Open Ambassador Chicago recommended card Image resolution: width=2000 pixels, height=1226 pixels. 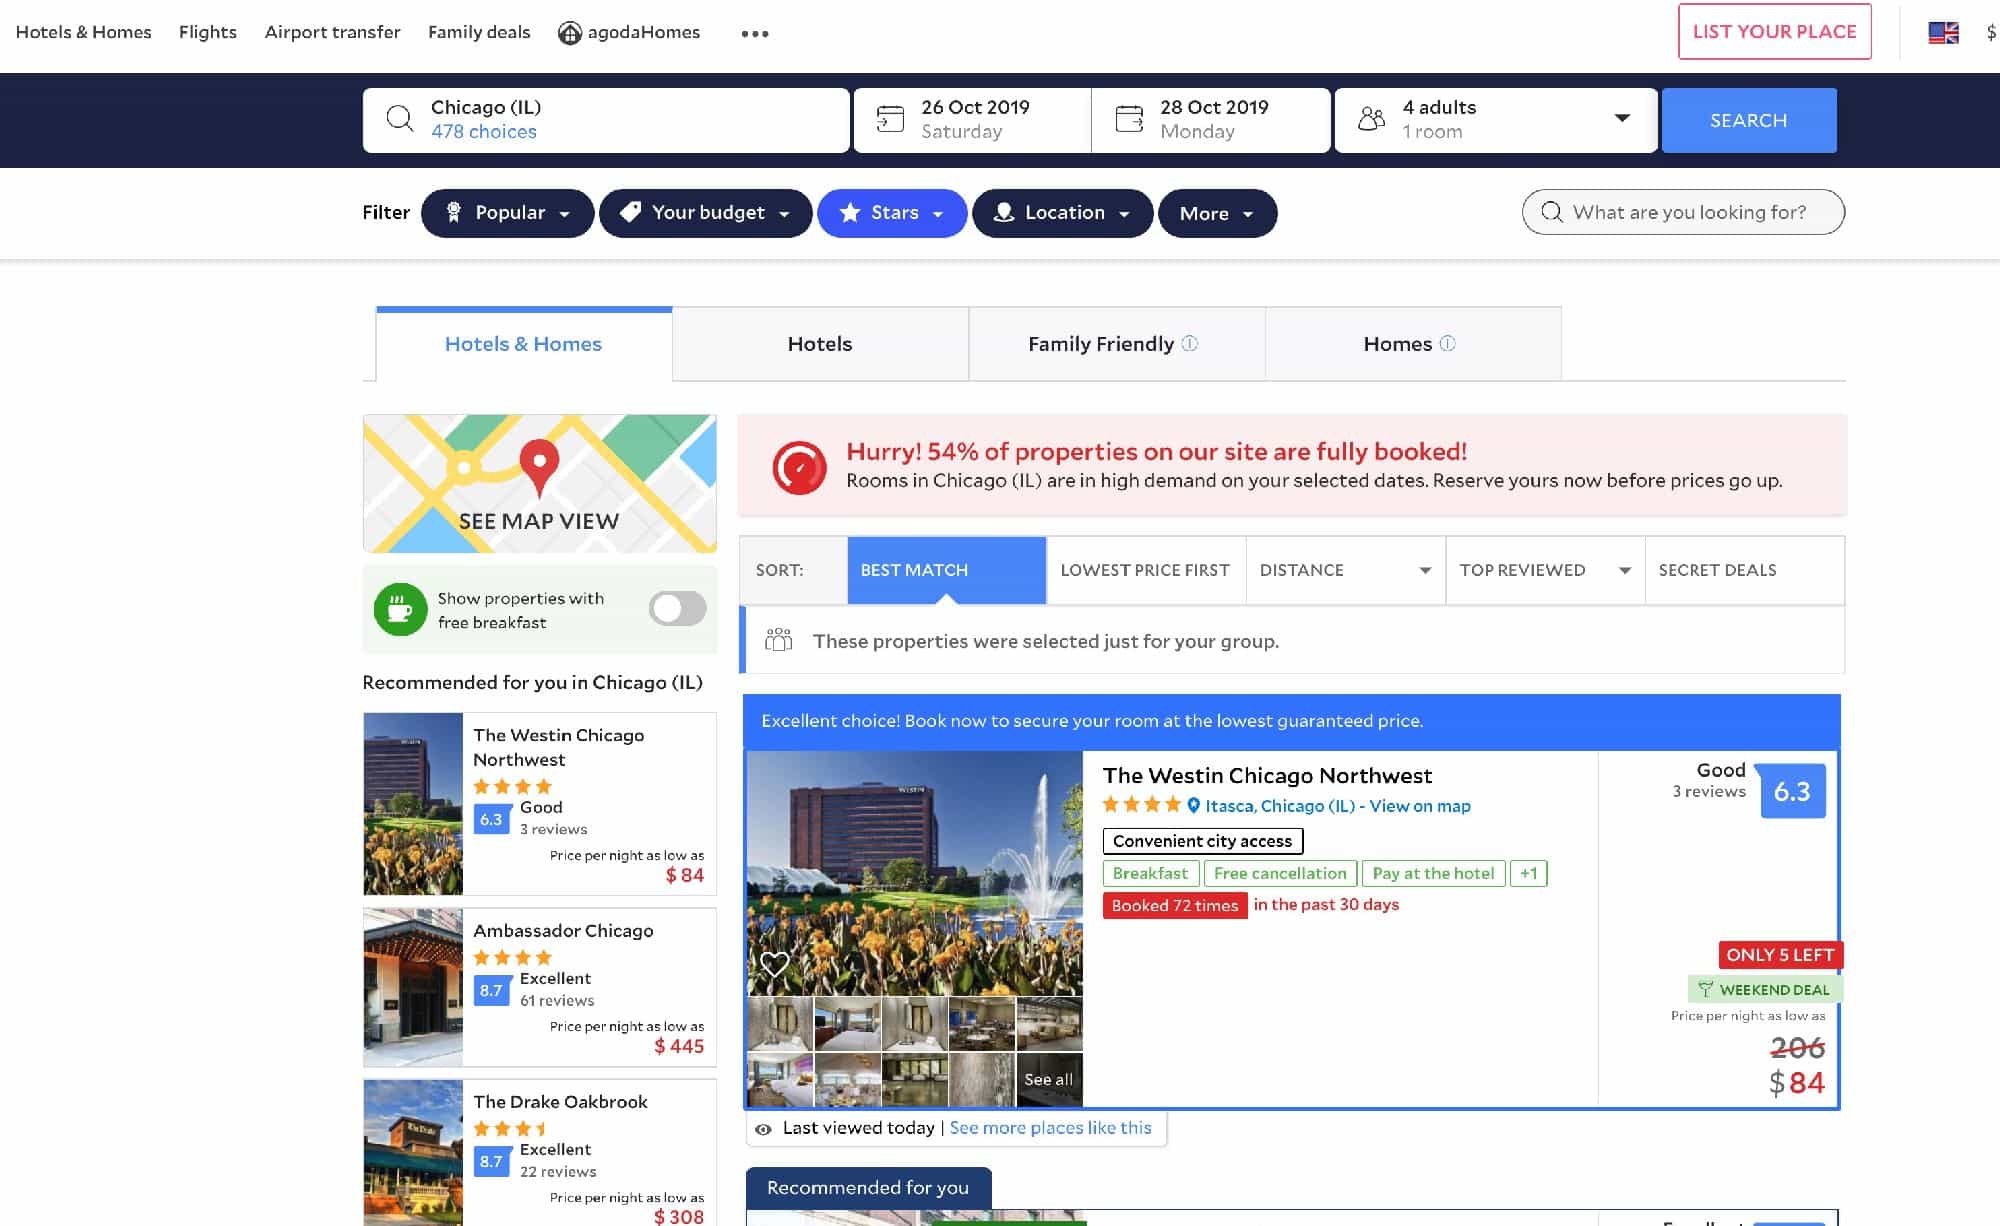click(539, 987)
